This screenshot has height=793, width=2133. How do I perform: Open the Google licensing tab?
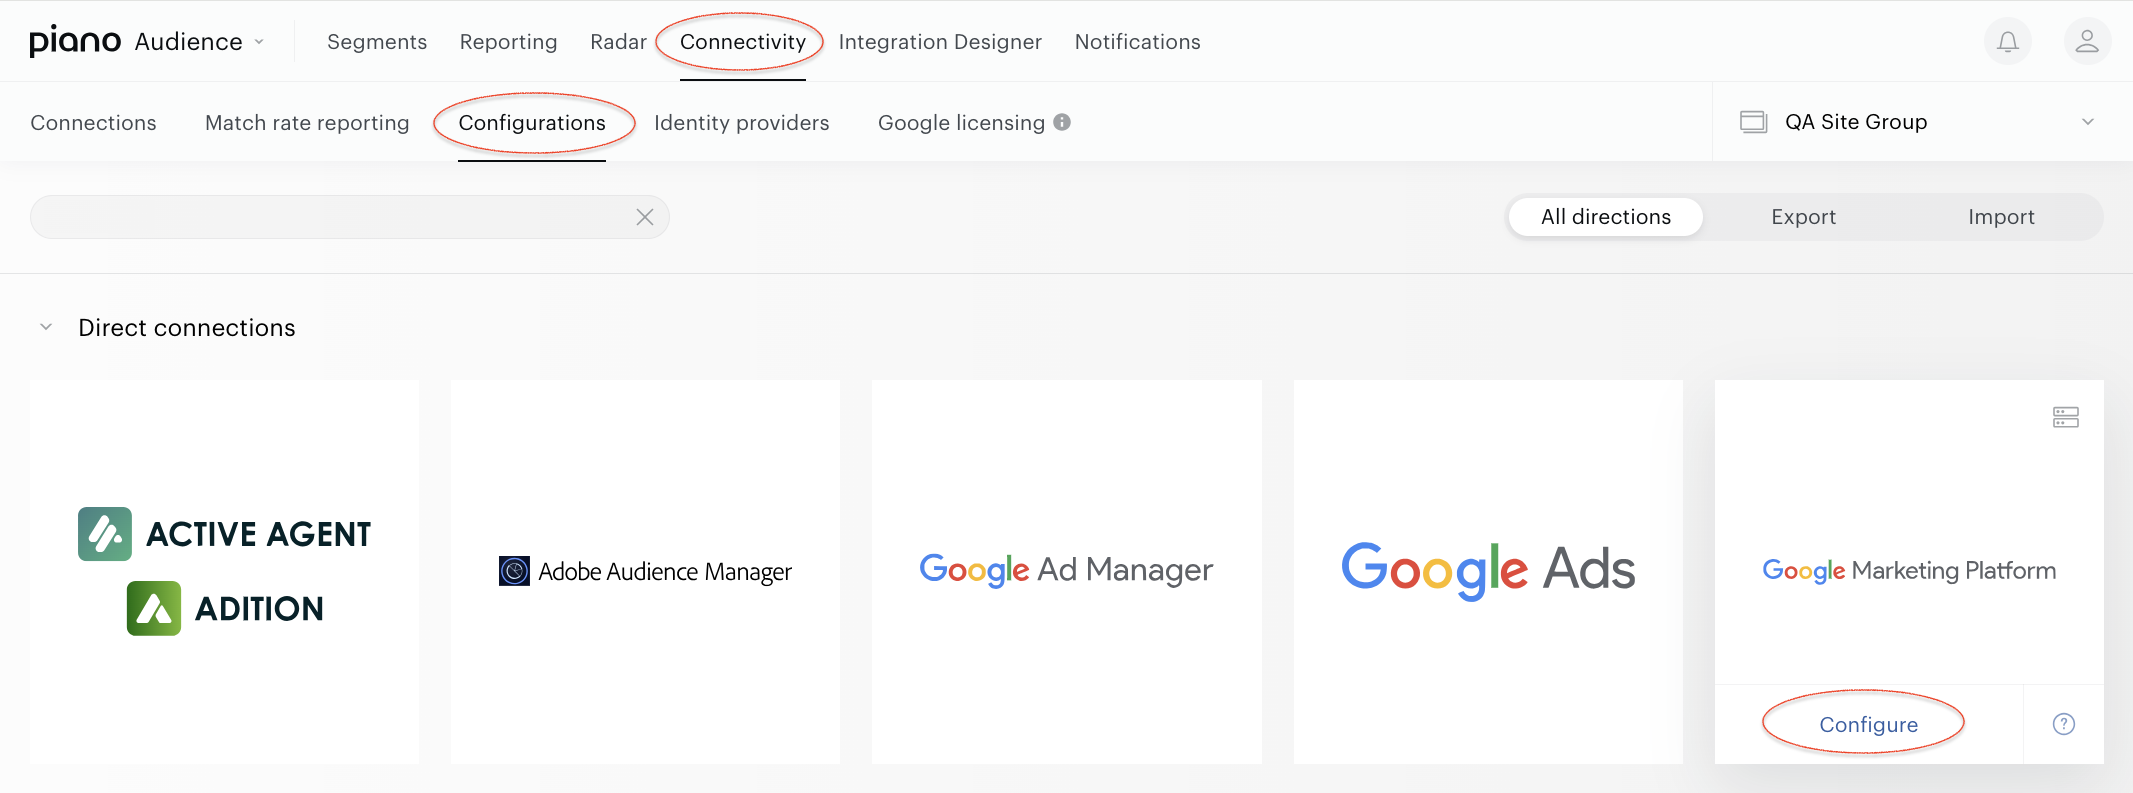coord(961,123)
